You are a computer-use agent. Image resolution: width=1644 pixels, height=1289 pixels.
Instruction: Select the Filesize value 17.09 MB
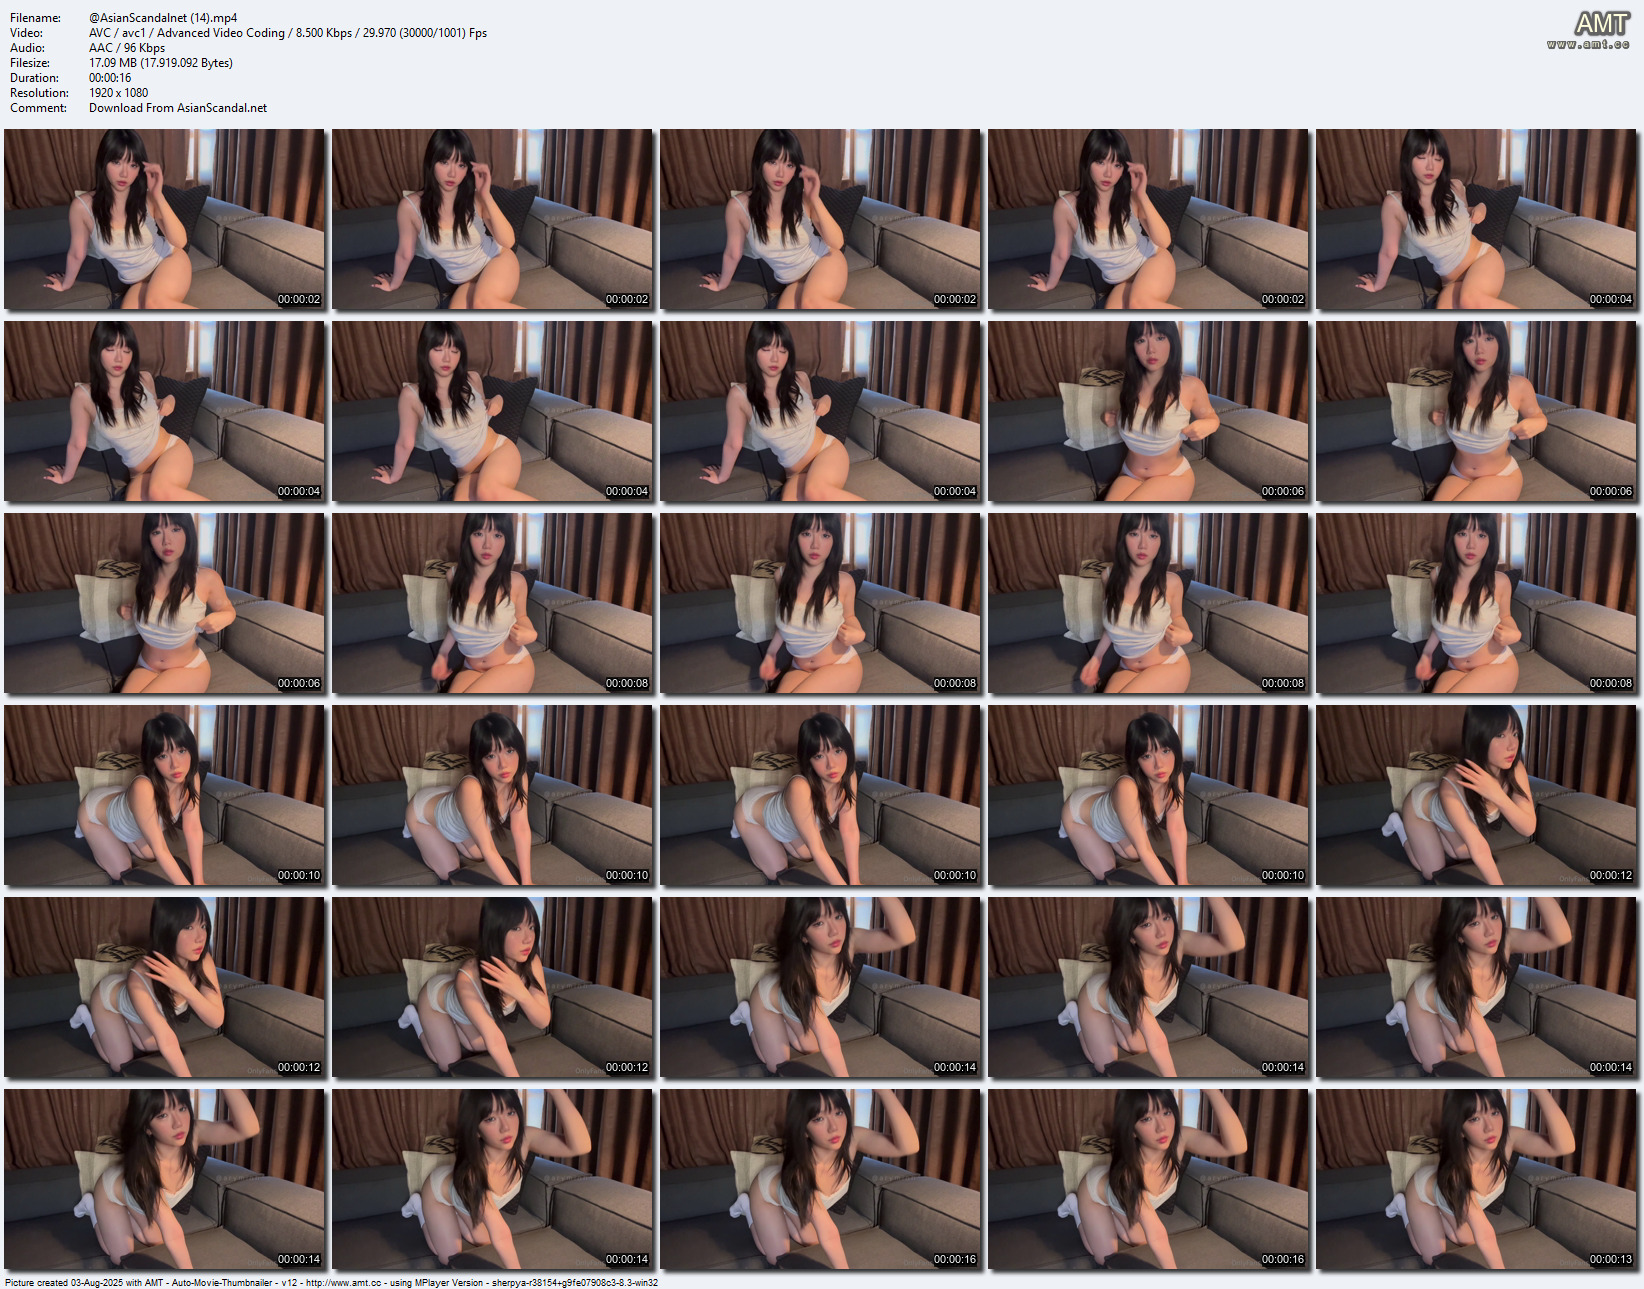(x=160, y=62)
